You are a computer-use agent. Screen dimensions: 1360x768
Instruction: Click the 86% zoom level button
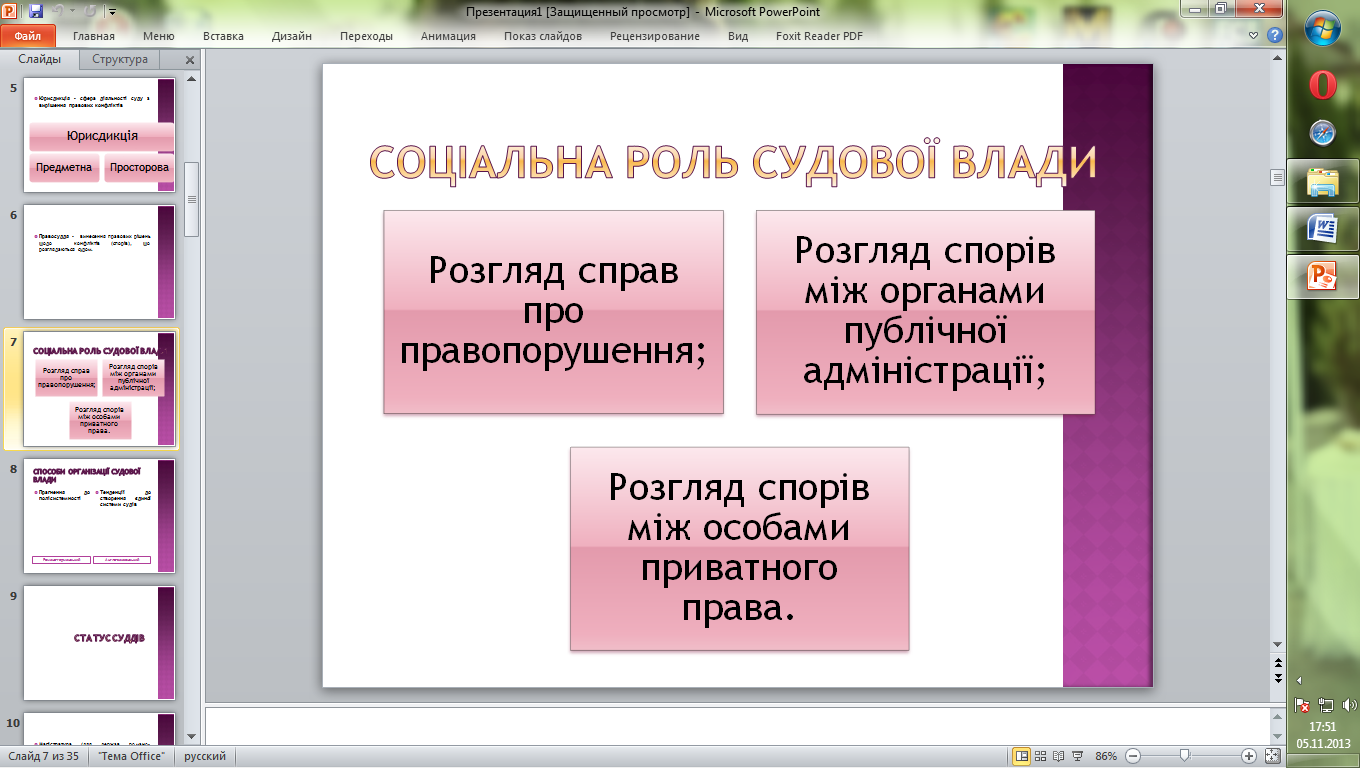pyautogui.click(x=1106, y=756)
